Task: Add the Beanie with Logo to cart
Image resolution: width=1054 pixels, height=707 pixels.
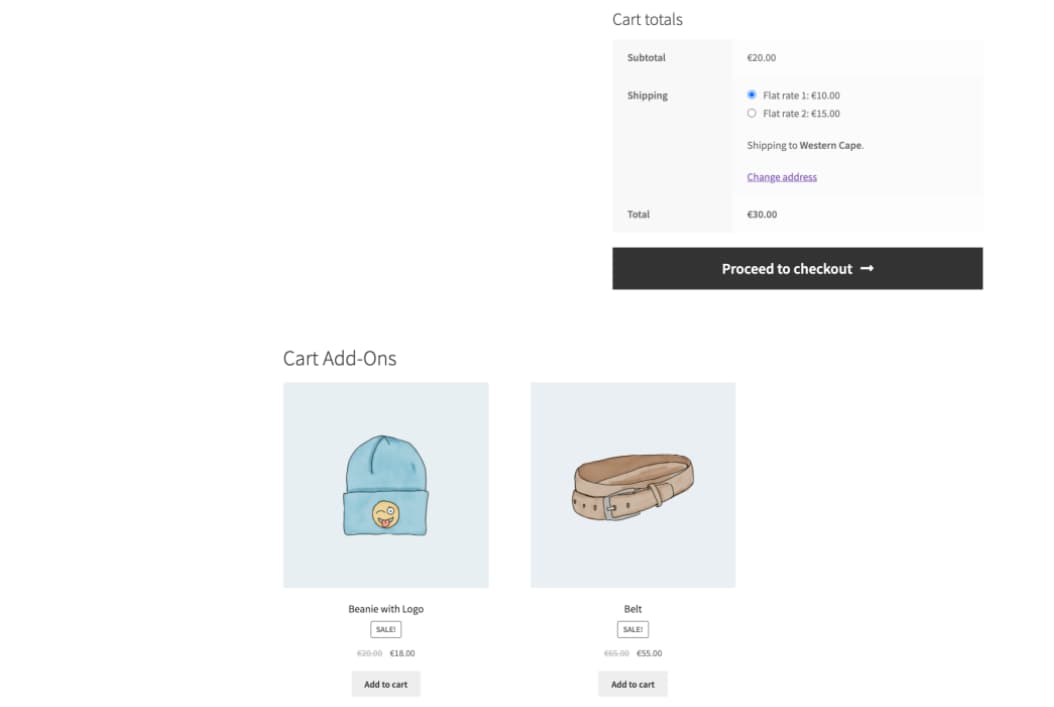Action: click(385, 684)
